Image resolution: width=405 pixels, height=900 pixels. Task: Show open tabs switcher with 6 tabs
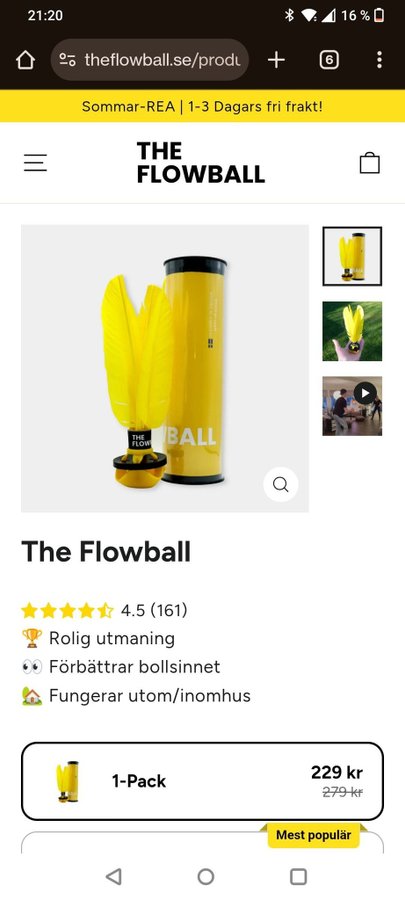329,60
